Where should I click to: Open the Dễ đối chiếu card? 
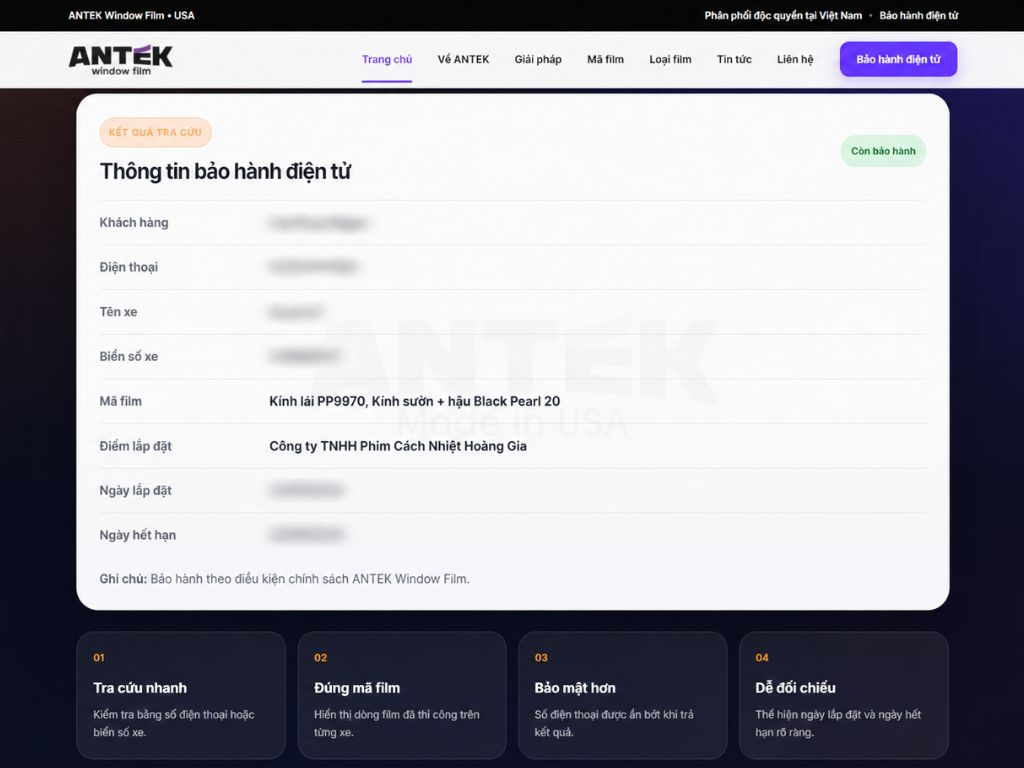point(843,695)
